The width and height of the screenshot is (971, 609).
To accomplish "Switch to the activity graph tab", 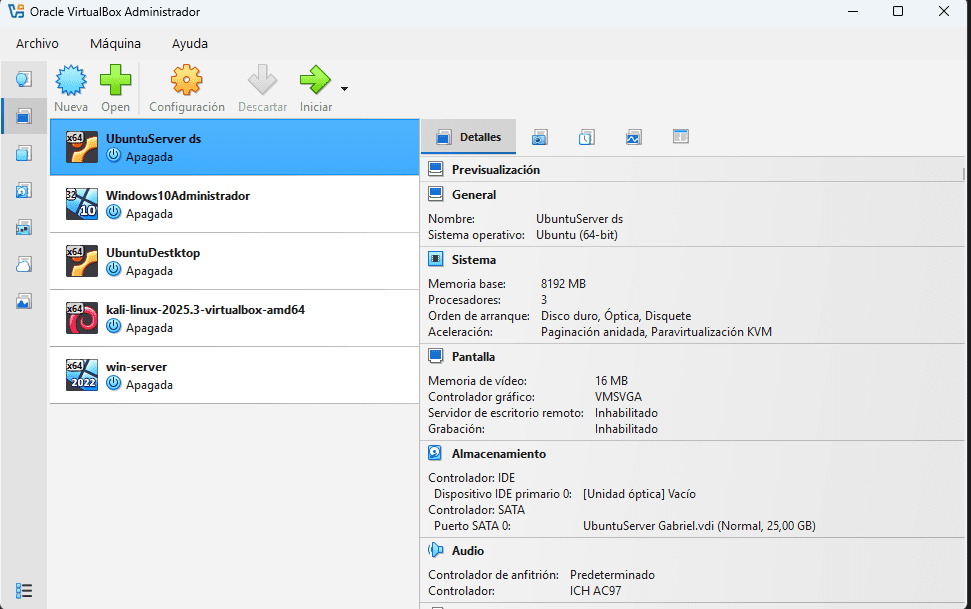I will 634,137.
